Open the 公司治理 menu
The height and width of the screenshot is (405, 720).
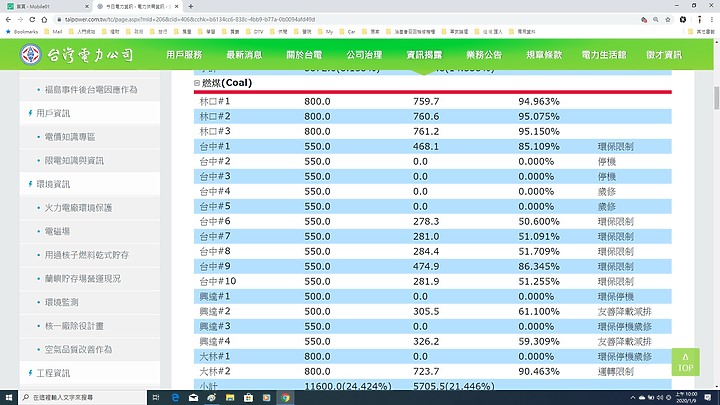tap(364, 55)
